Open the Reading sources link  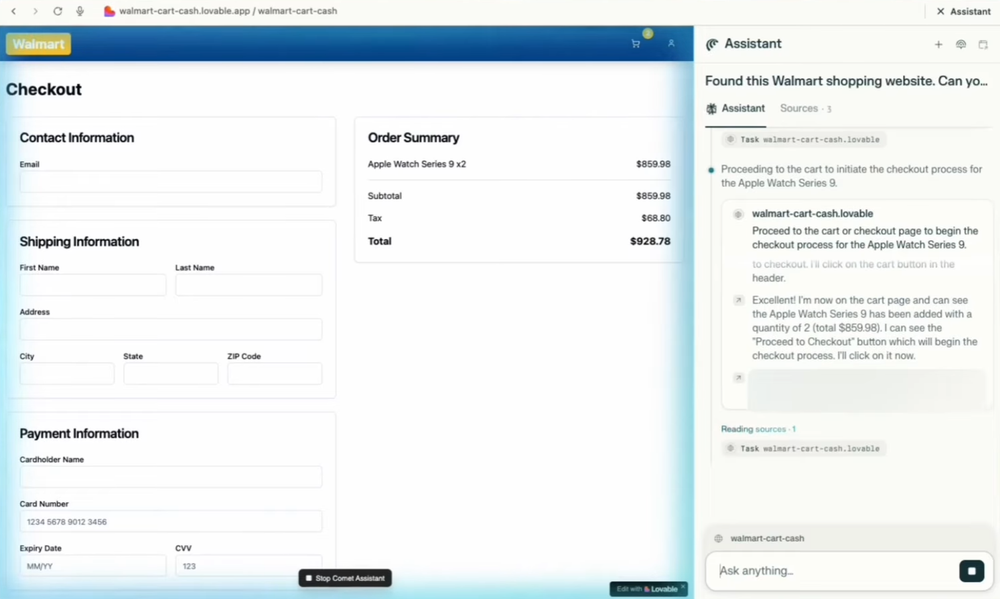758,429
